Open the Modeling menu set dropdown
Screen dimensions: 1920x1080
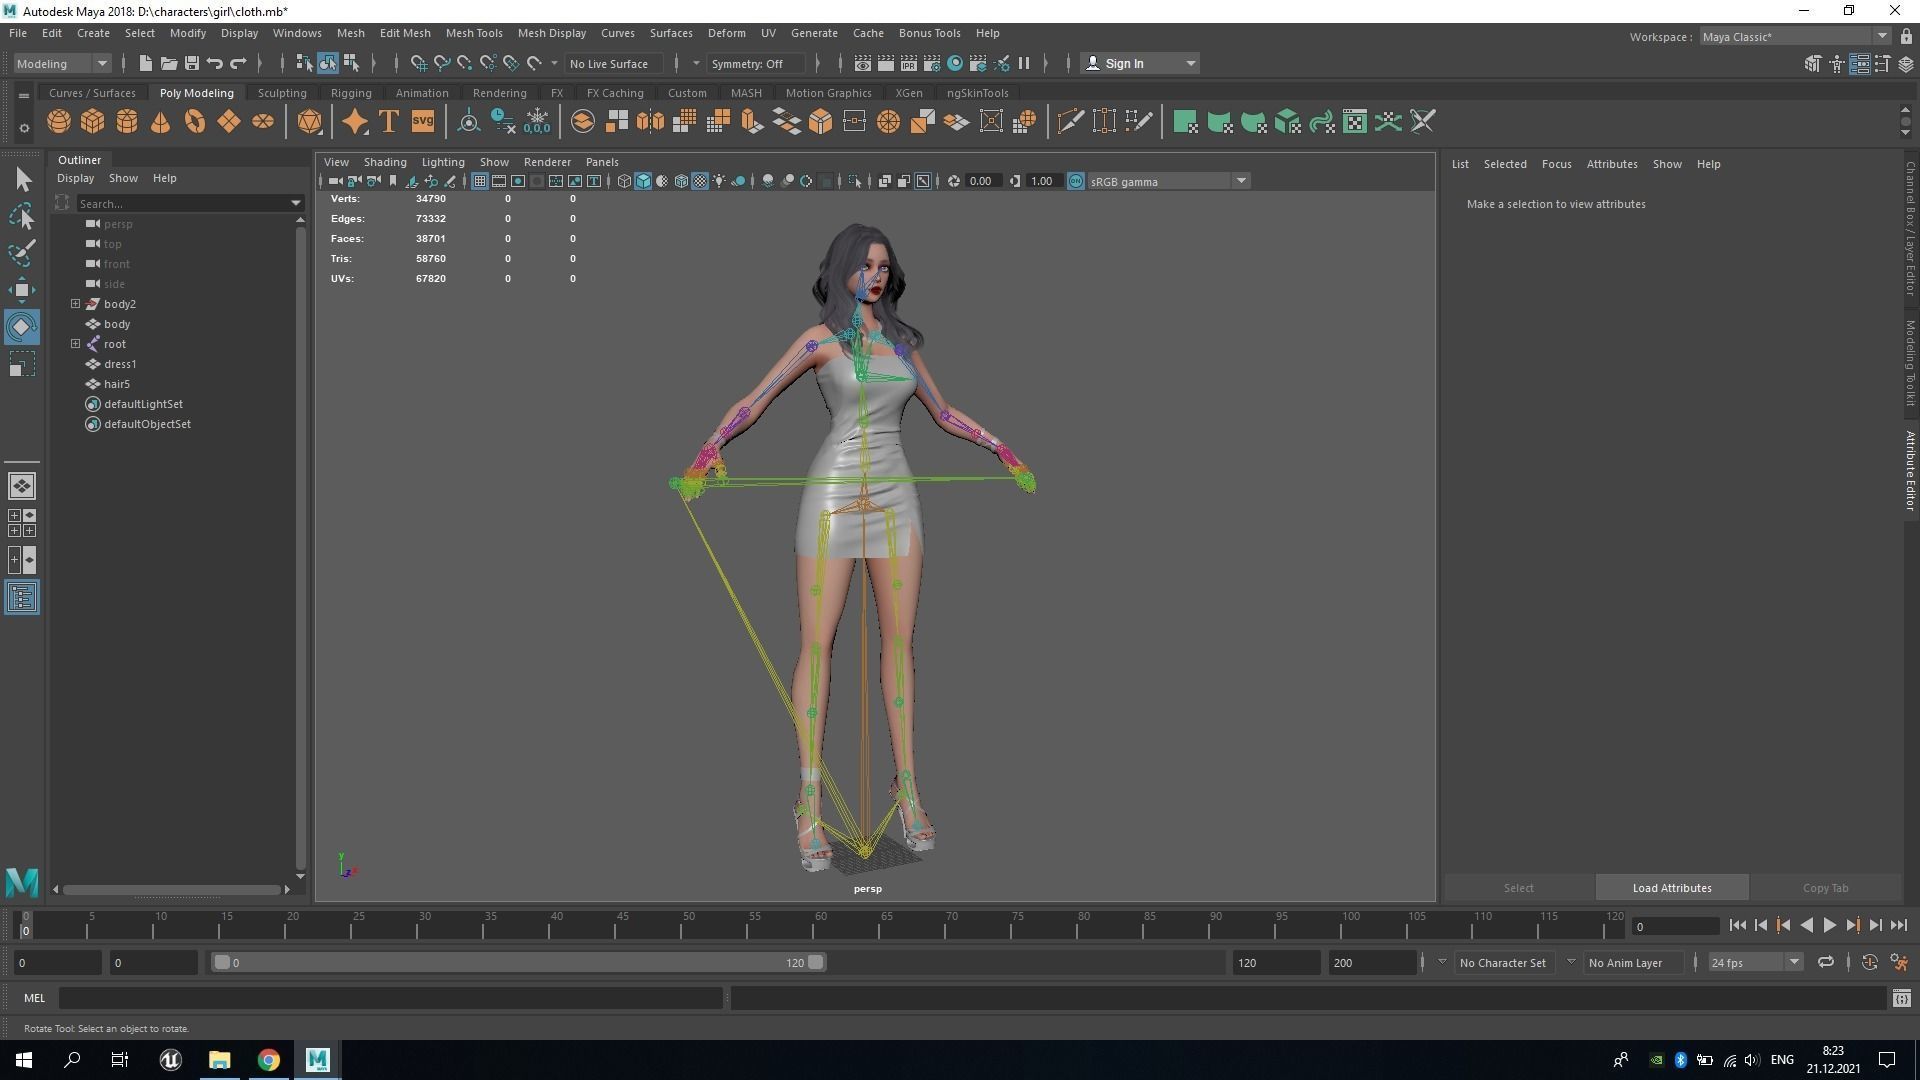(x=63, y=63)
